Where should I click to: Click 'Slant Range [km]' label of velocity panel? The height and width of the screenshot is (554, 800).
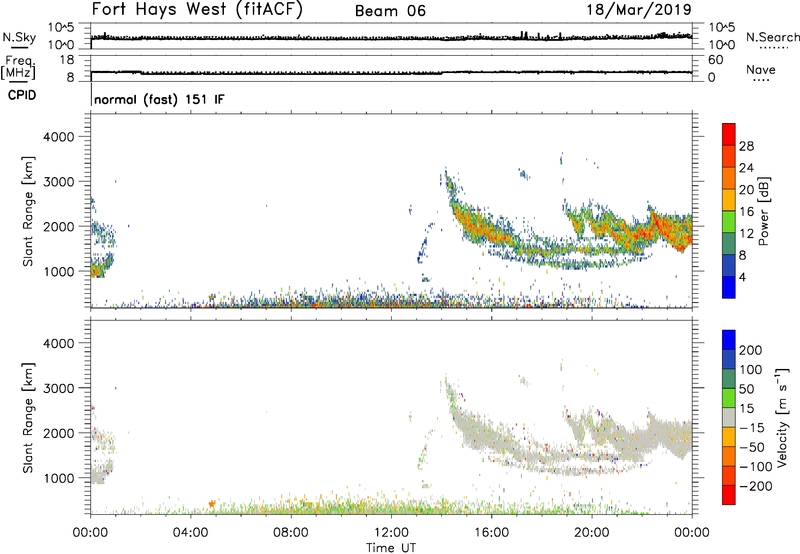28,418
